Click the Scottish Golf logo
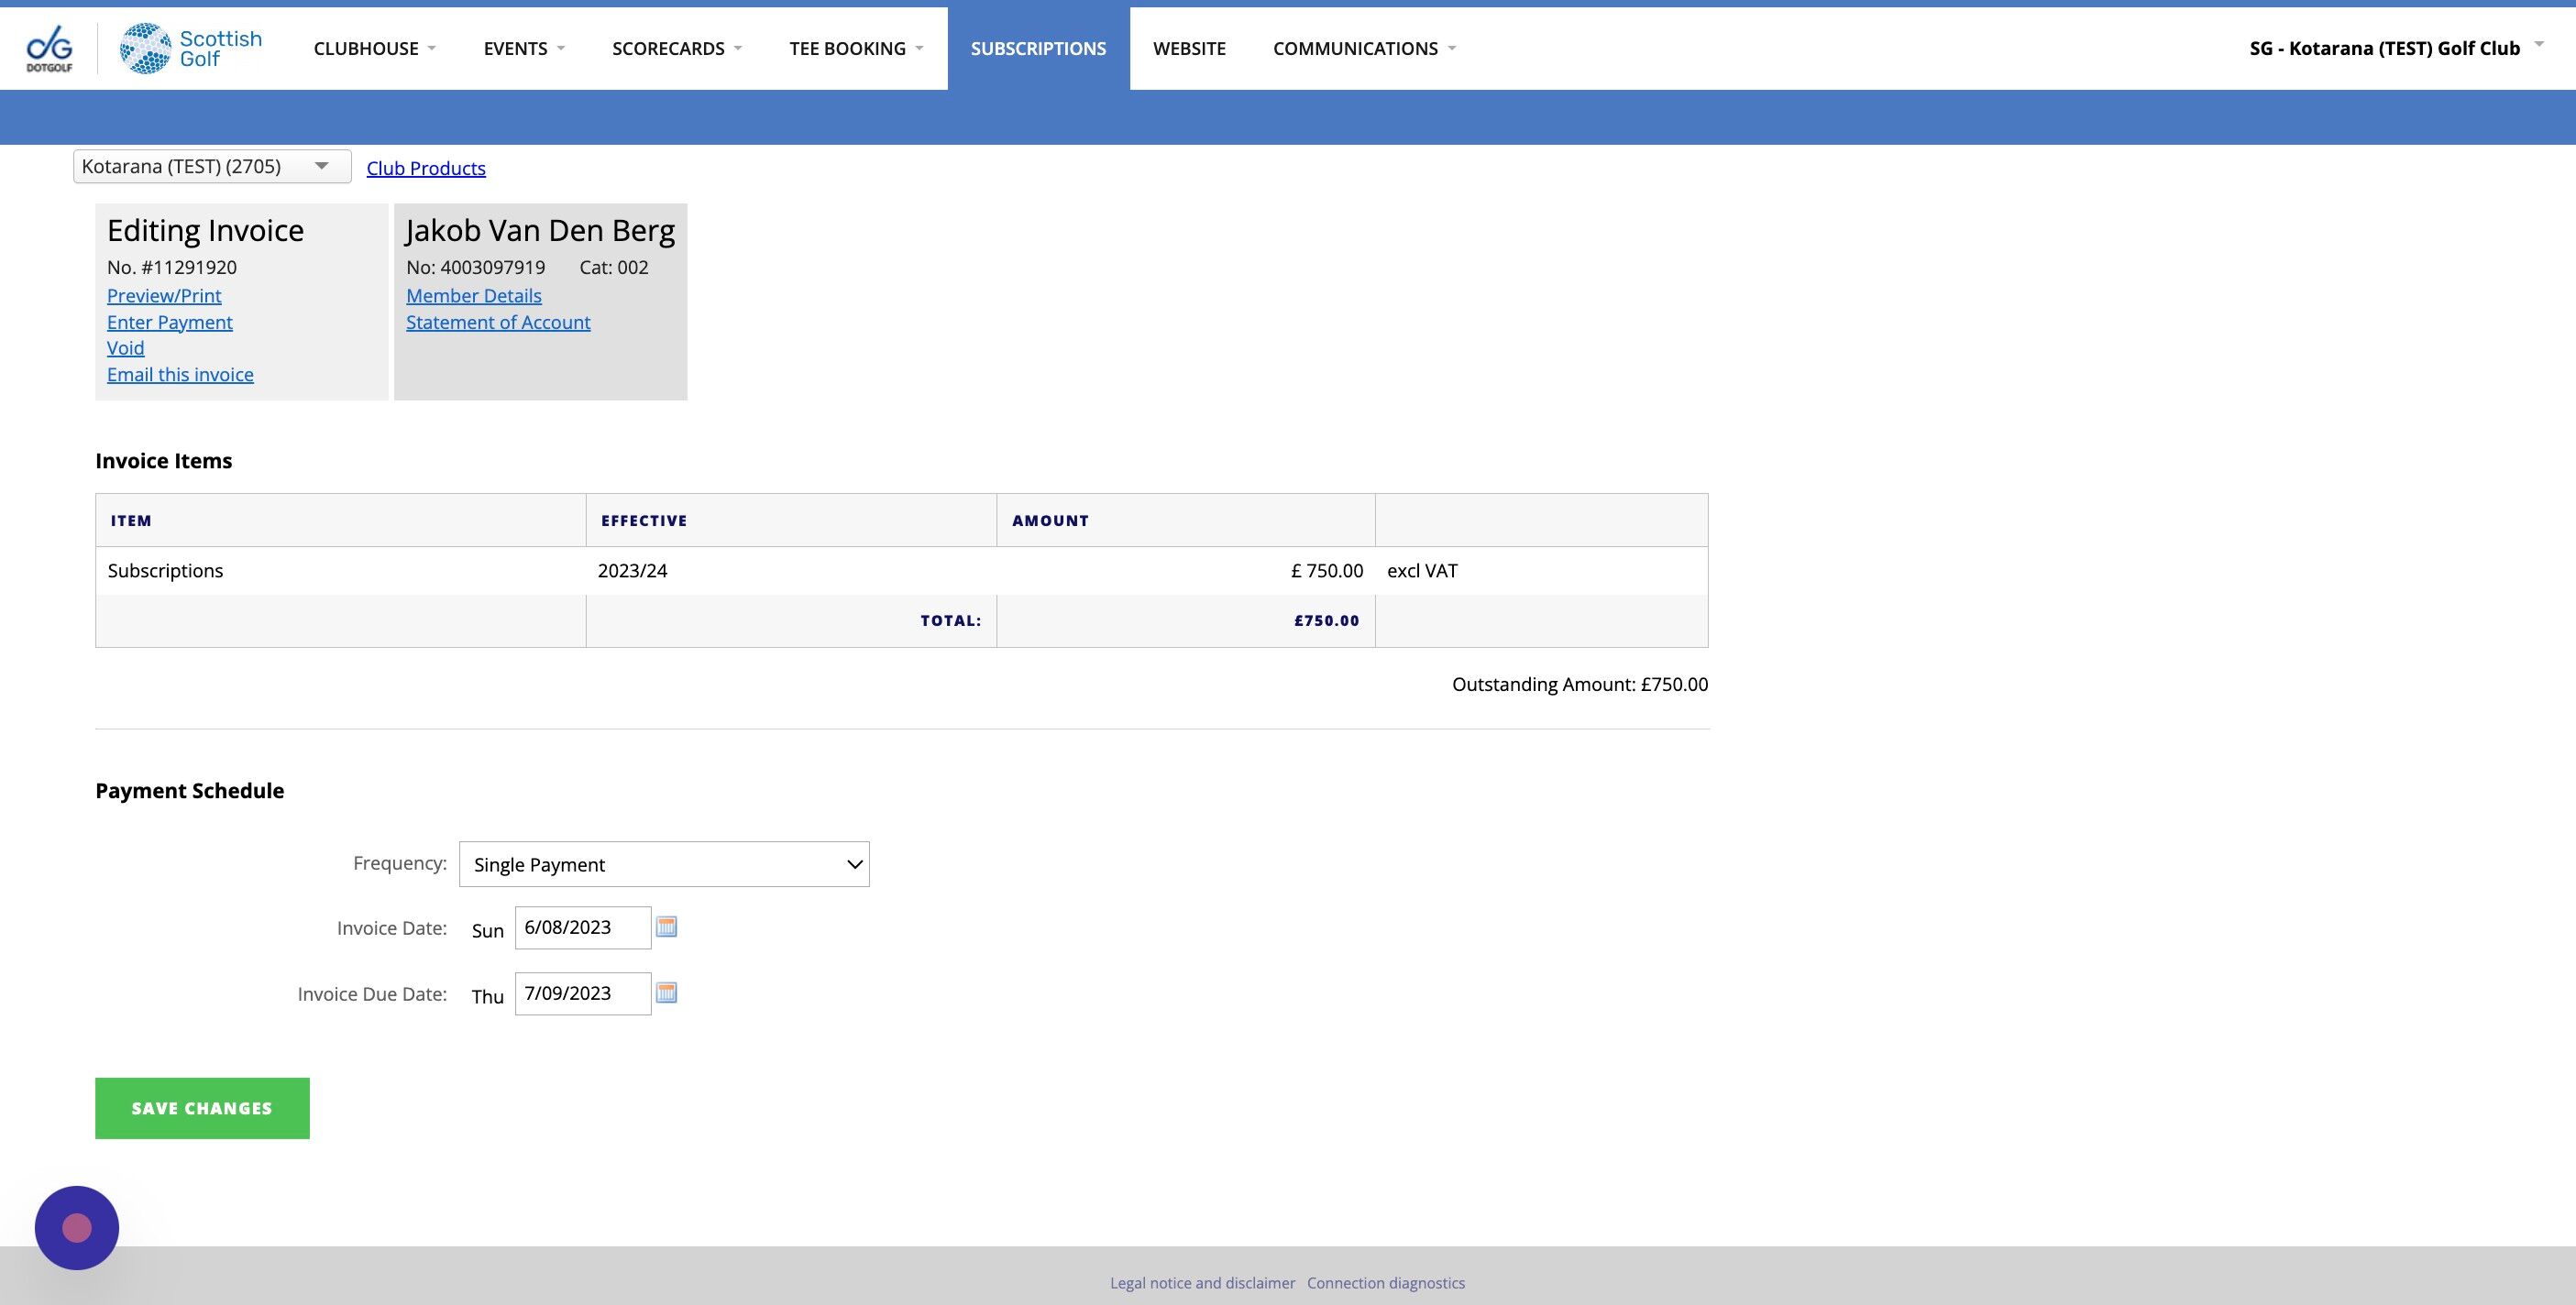Screen dimensions: 2576x1305 (191, 48)
